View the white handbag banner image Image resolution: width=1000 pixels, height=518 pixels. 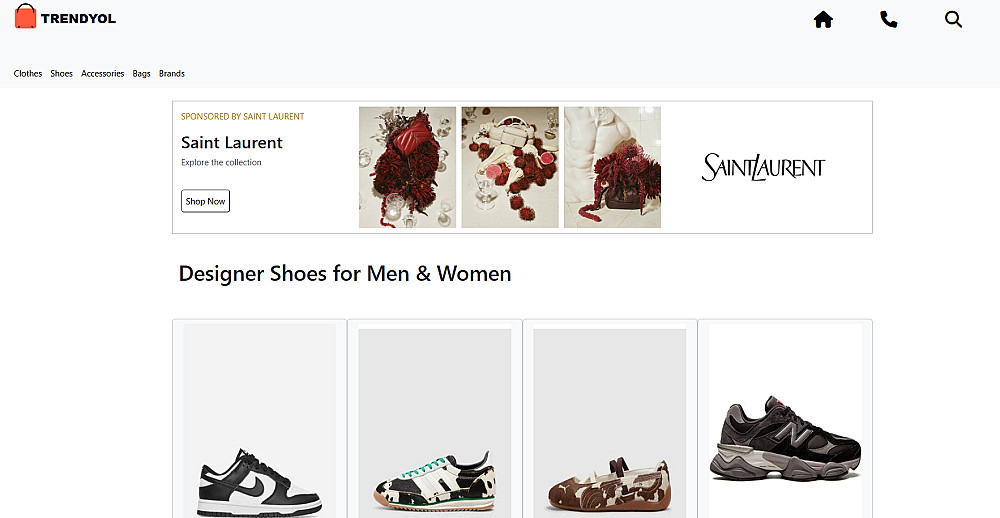pyautogui.click(x=510, y=167)
